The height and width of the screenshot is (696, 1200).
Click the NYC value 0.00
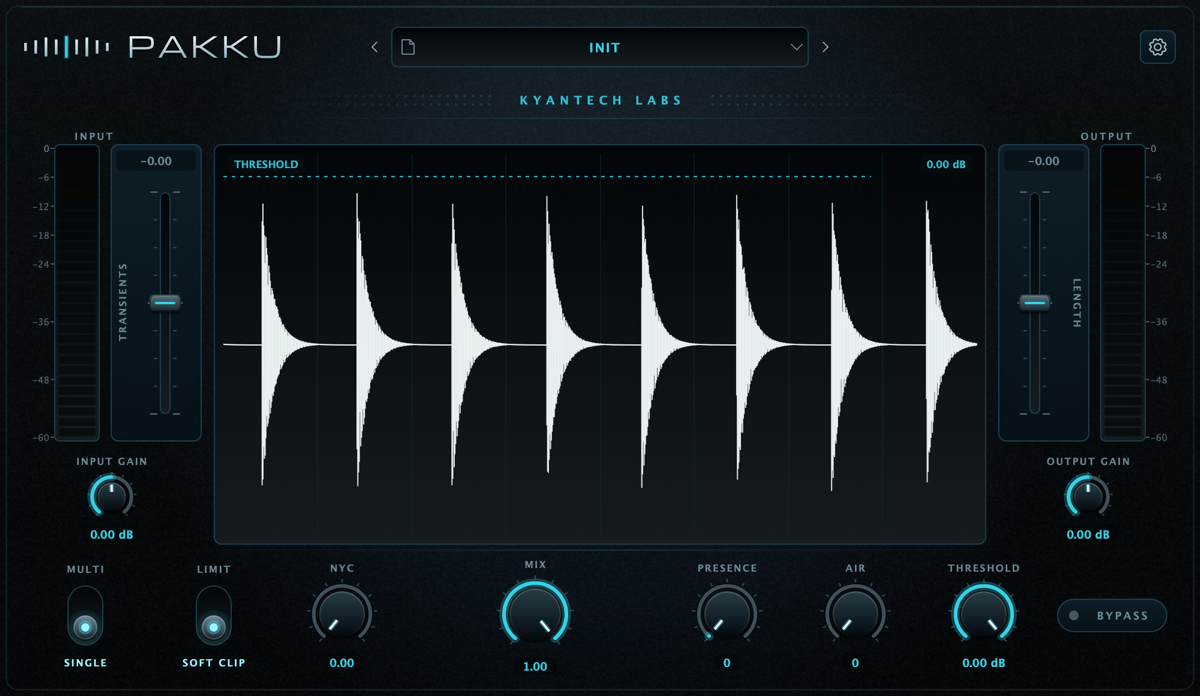[x=342, y=663]
